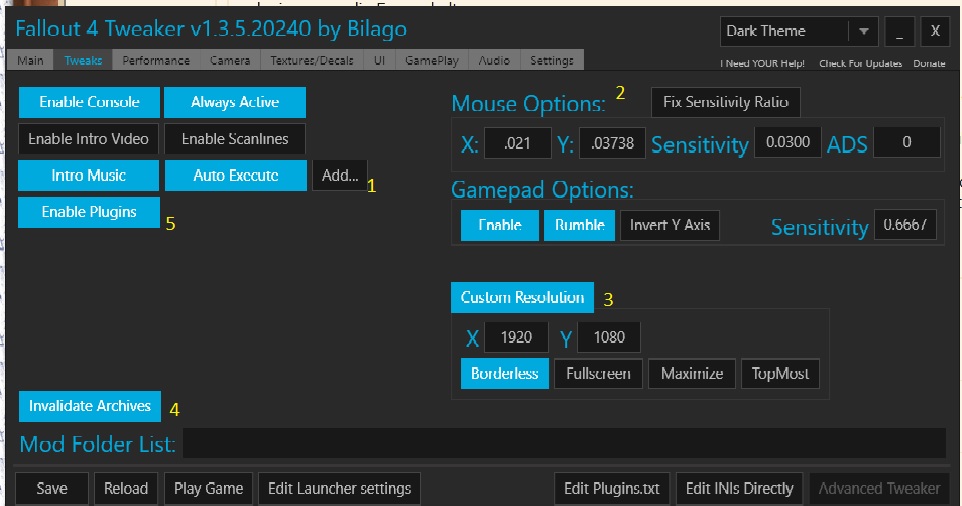The height and width of the screenshot is (506, 962).
Task: Click the Save button
Action: (52, 488)
